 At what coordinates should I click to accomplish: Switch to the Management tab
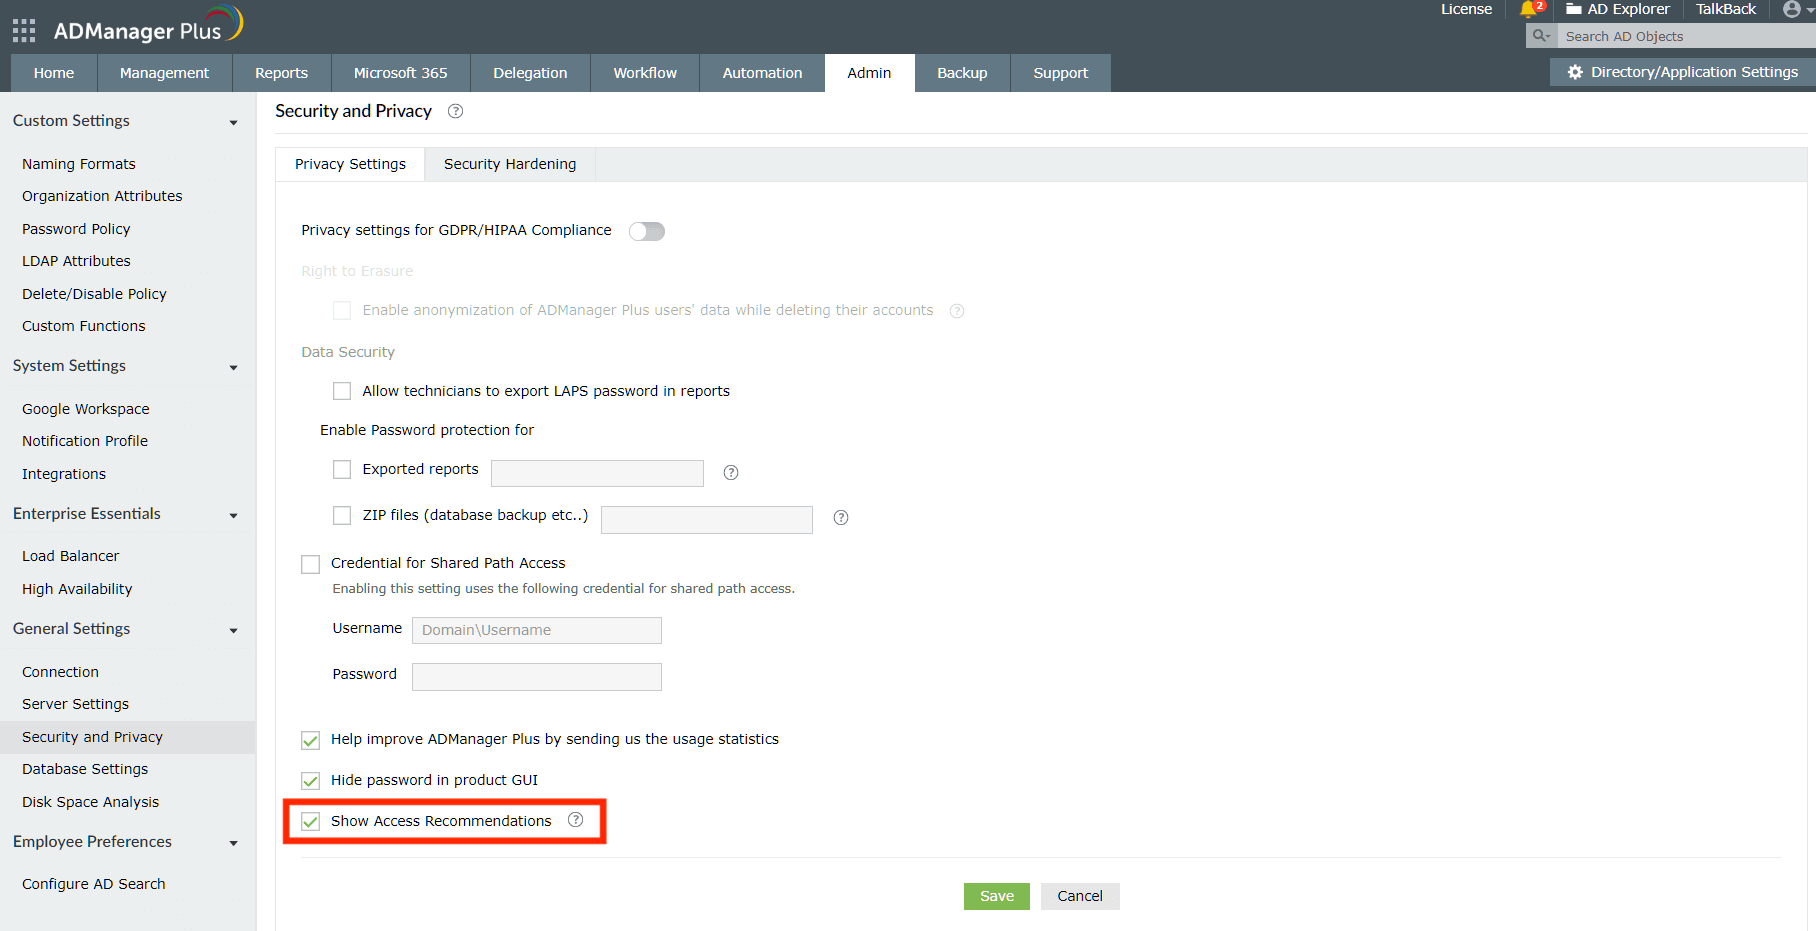[x=165, y=73]
